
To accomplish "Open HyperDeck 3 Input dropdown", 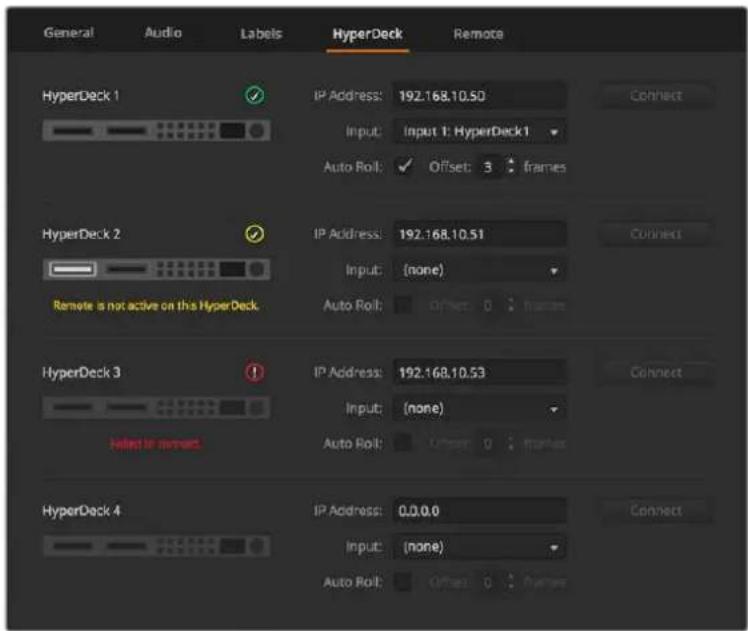I will tap(479, 408).
